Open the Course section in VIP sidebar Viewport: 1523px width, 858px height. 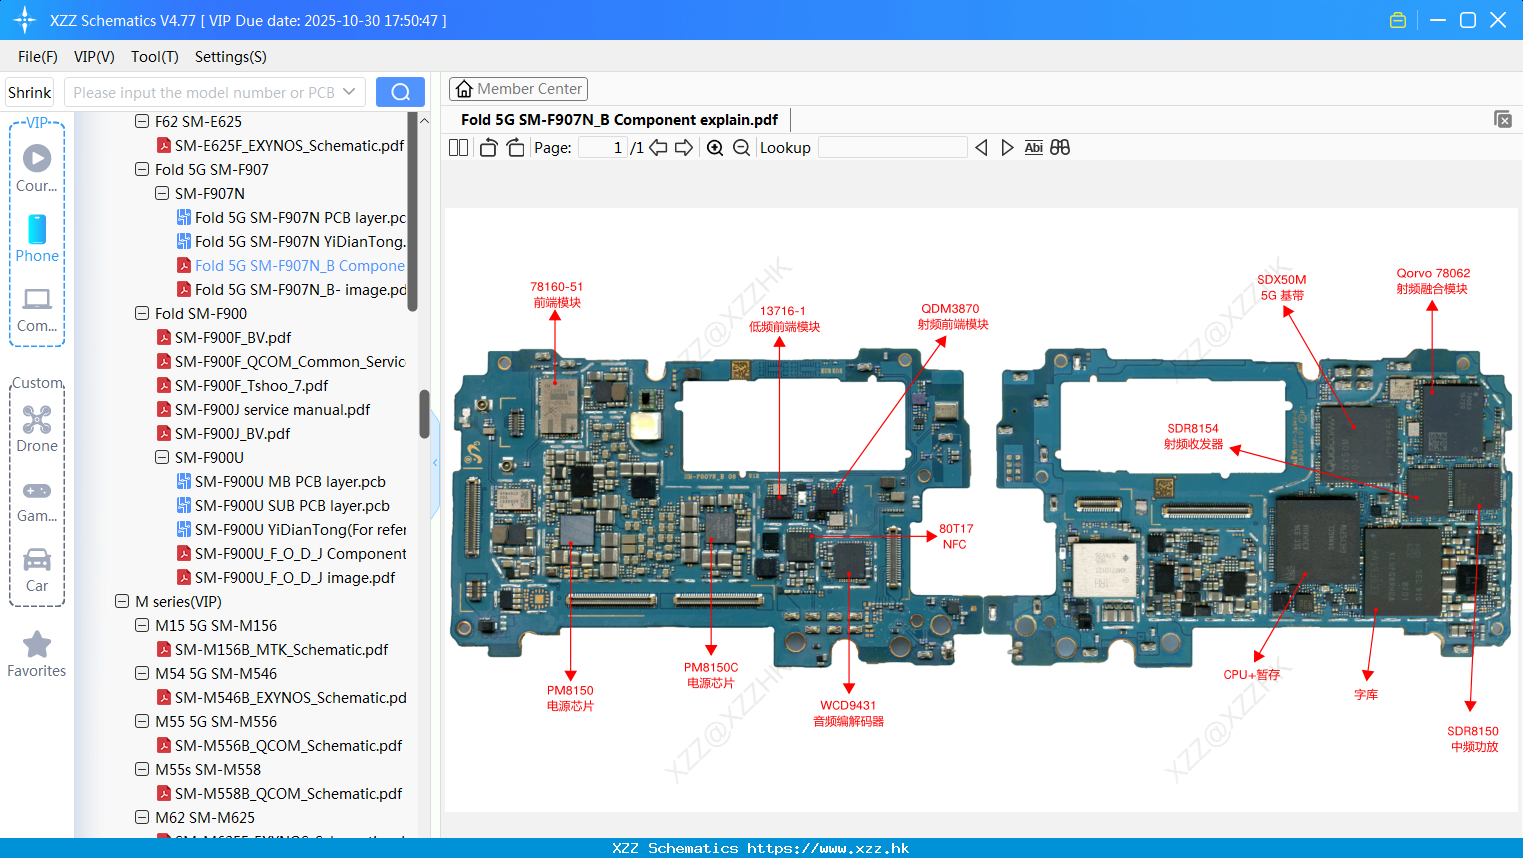(x=37, y=168)
